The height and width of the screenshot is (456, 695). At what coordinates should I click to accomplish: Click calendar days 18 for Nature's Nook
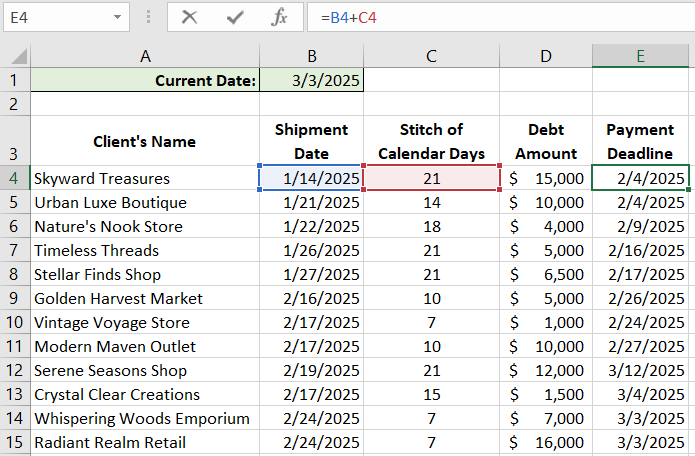431,226
